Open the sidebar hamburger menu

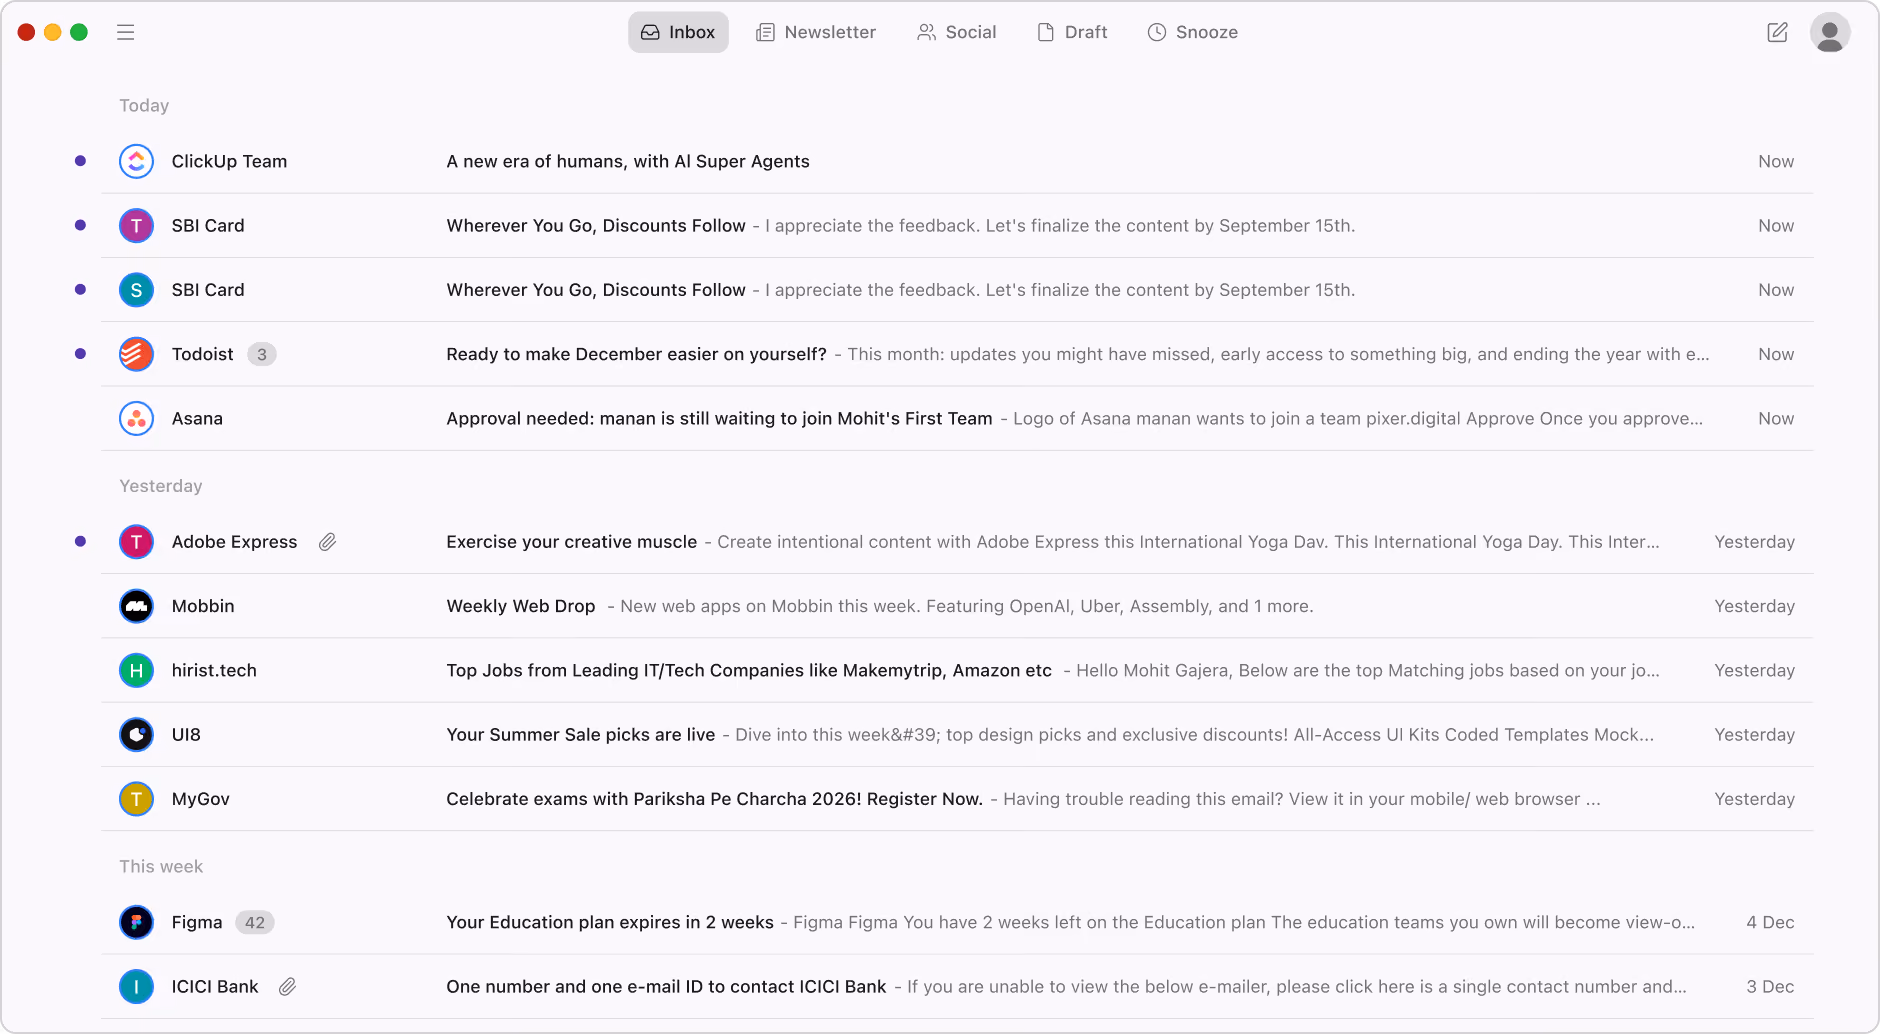coord(125,32)
